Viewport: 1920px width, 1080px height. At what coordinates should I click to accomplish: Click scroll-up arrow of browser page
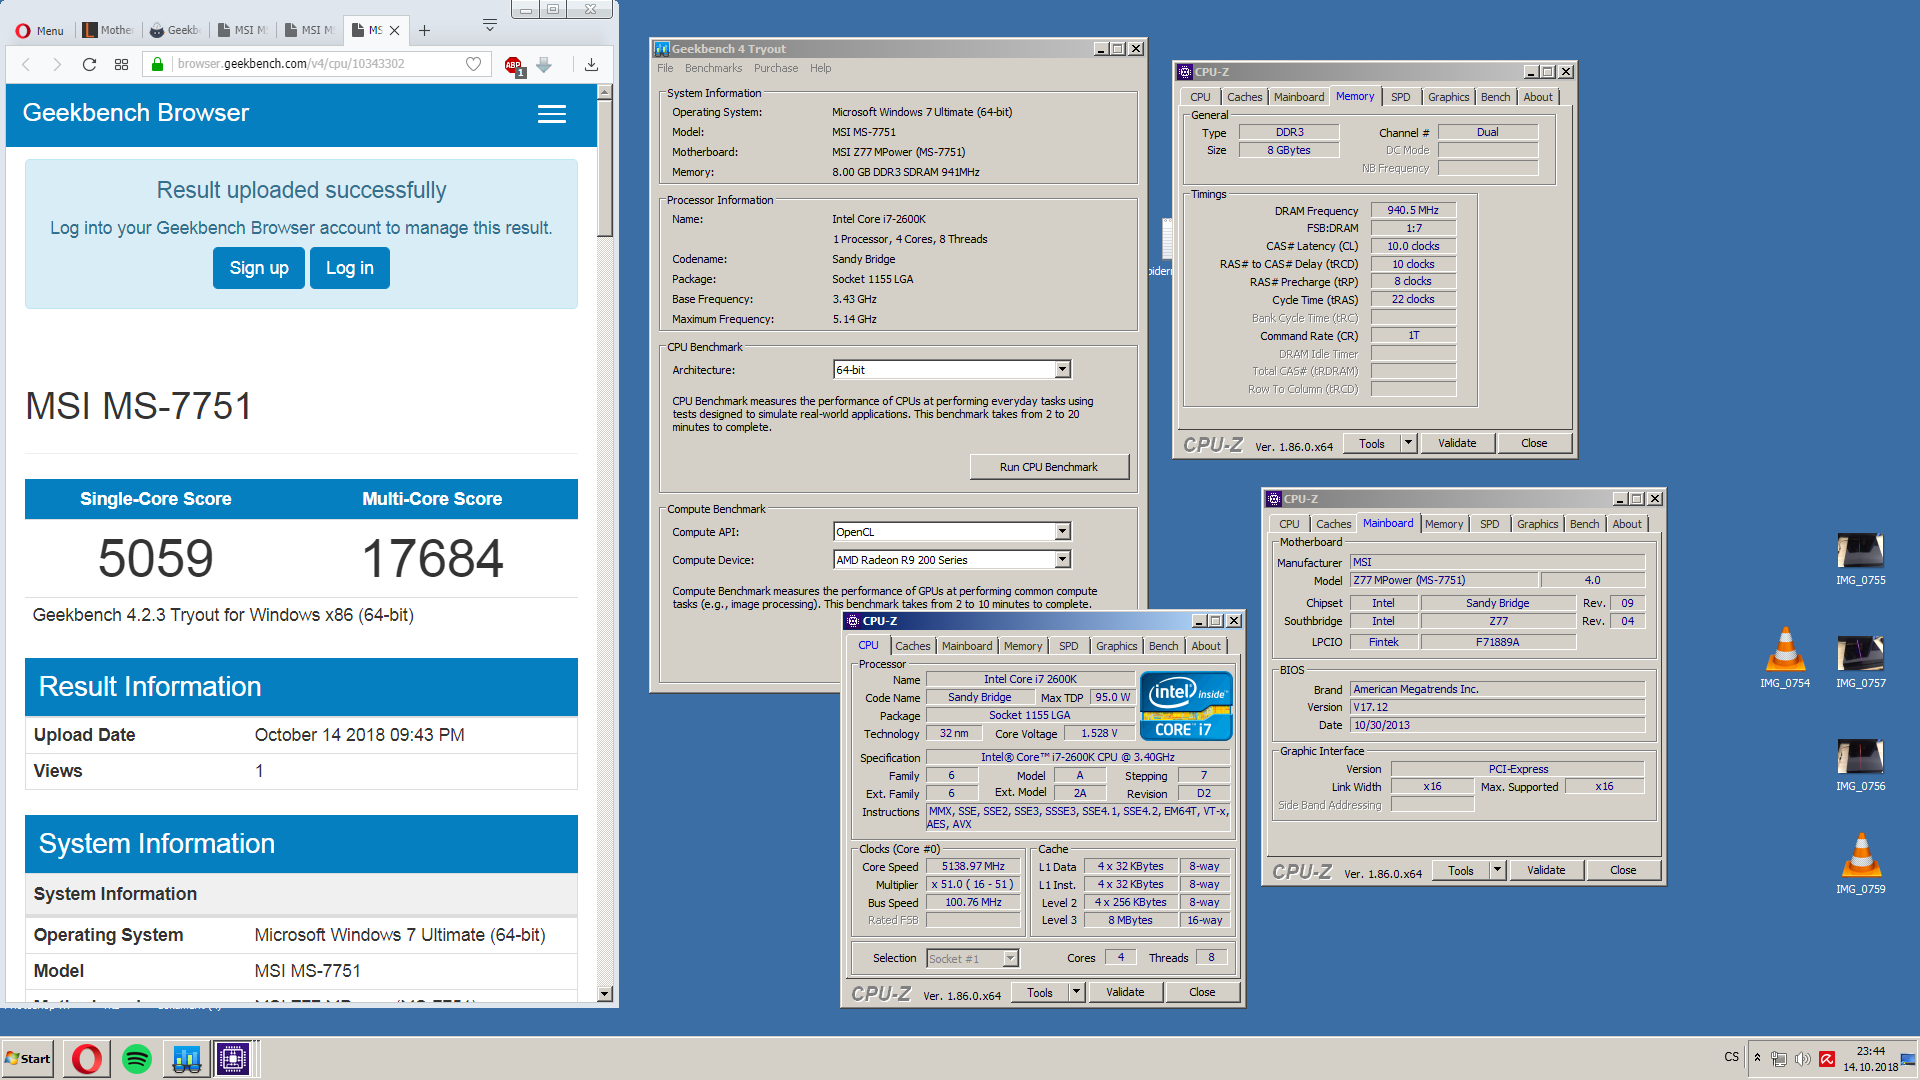coord(604,92)
